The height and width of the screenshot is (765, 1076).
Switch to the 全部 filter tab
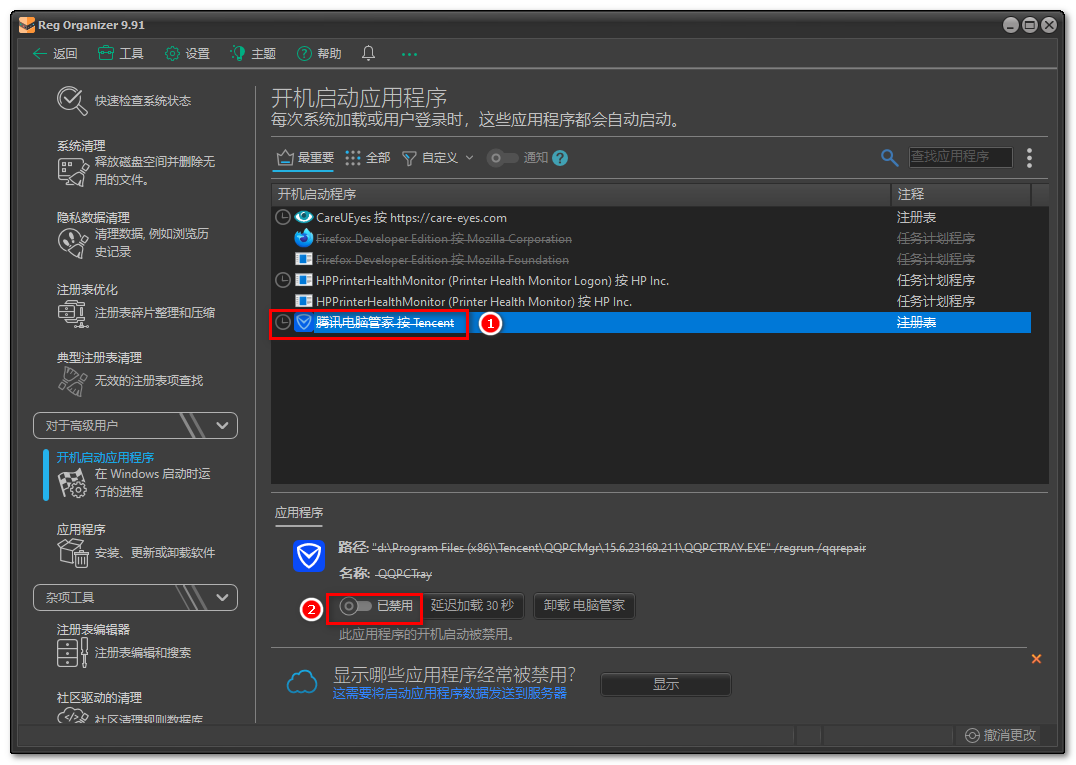(368, 158)
